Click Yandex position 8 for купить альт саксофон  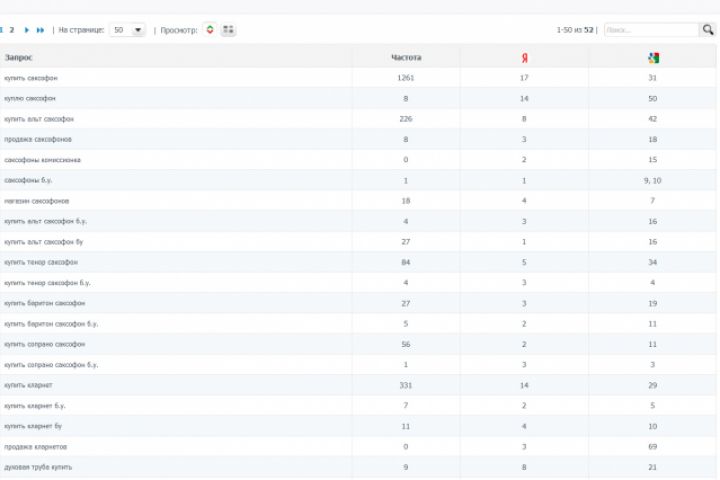click(524, 119)
